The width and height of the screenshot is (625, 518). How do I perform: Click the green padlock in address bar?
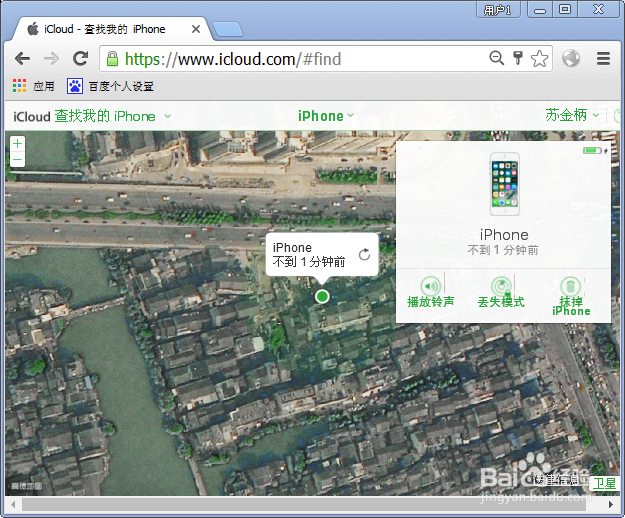coord(112,59)
